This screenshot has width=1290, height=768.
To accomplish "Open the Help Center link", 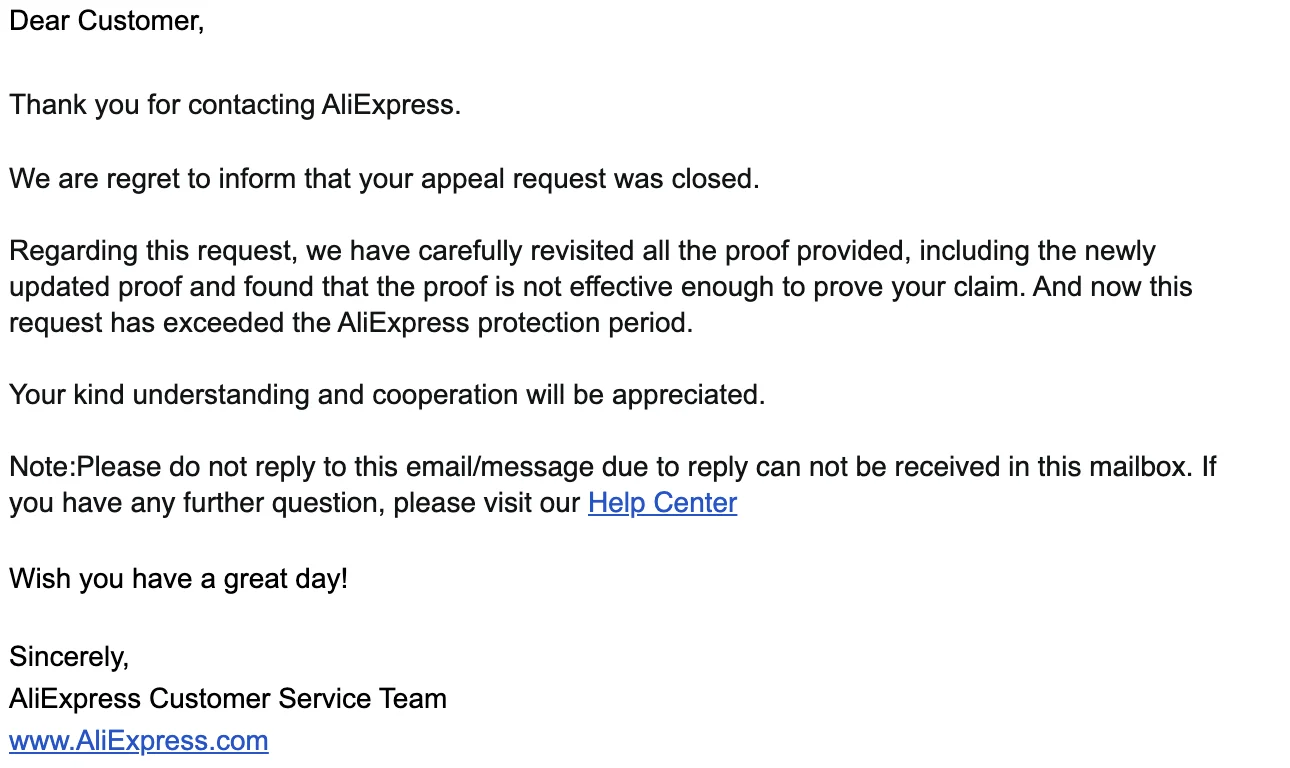I will [662, 503].
